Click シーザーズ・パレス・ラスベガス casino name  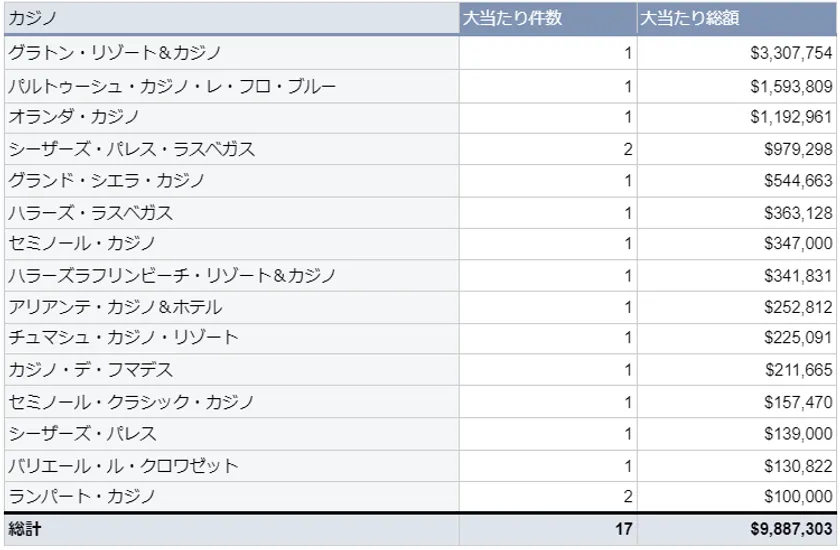tap(131, 149)
